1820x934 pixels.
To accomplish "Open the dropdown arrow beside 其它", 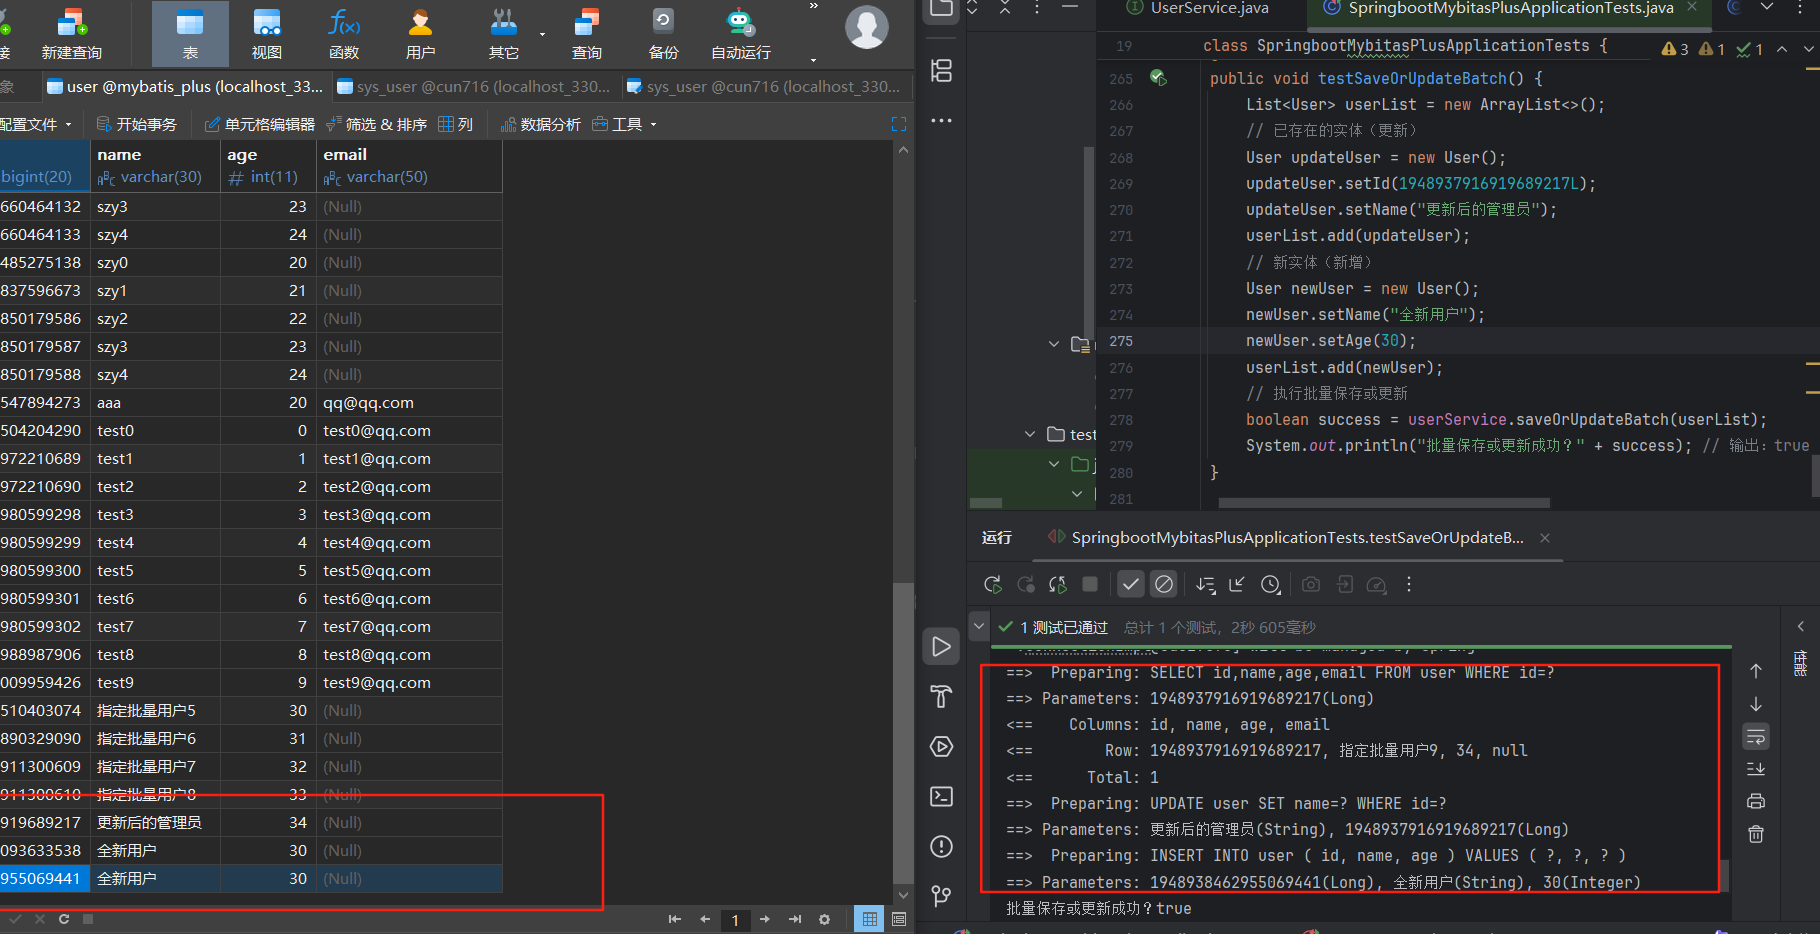I will pos(543,34).
